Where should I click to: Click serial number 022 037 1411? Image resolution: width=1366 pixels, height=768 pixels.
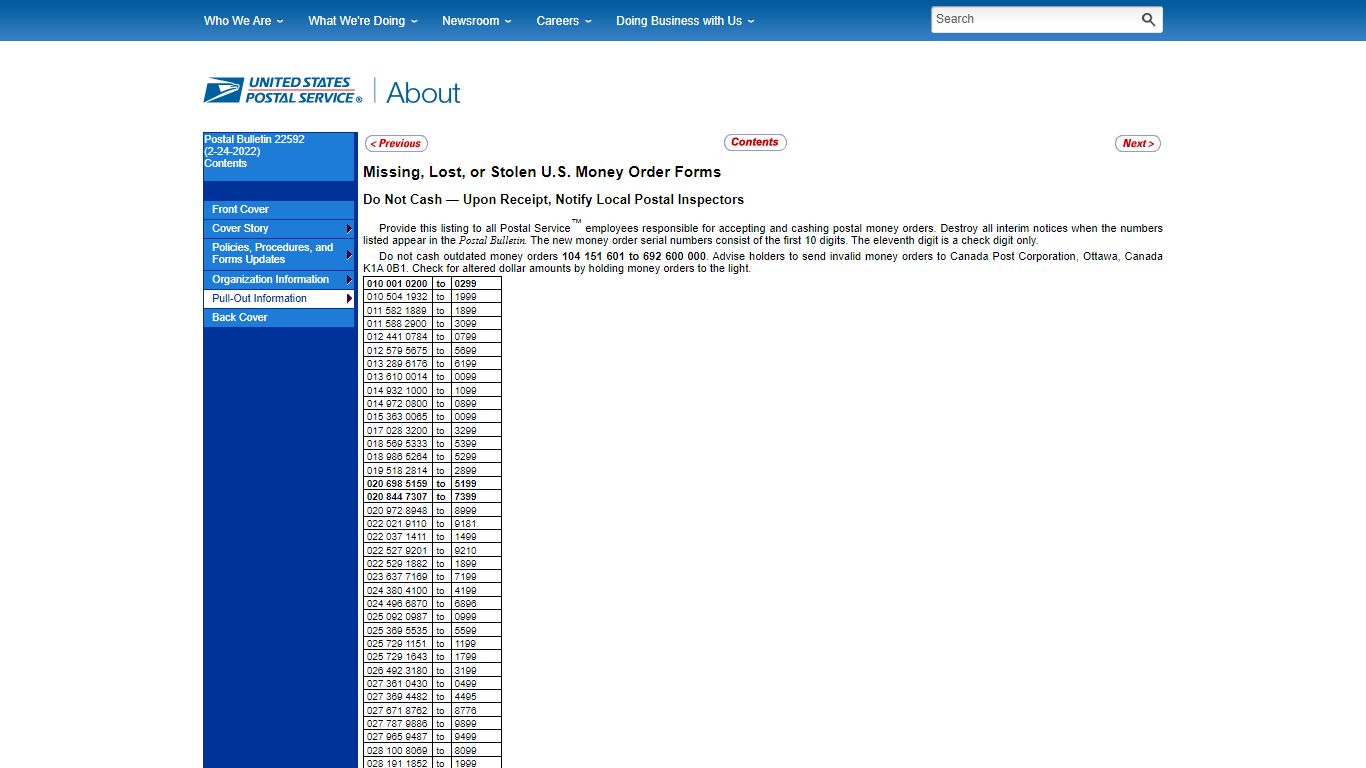pos(397,537)
